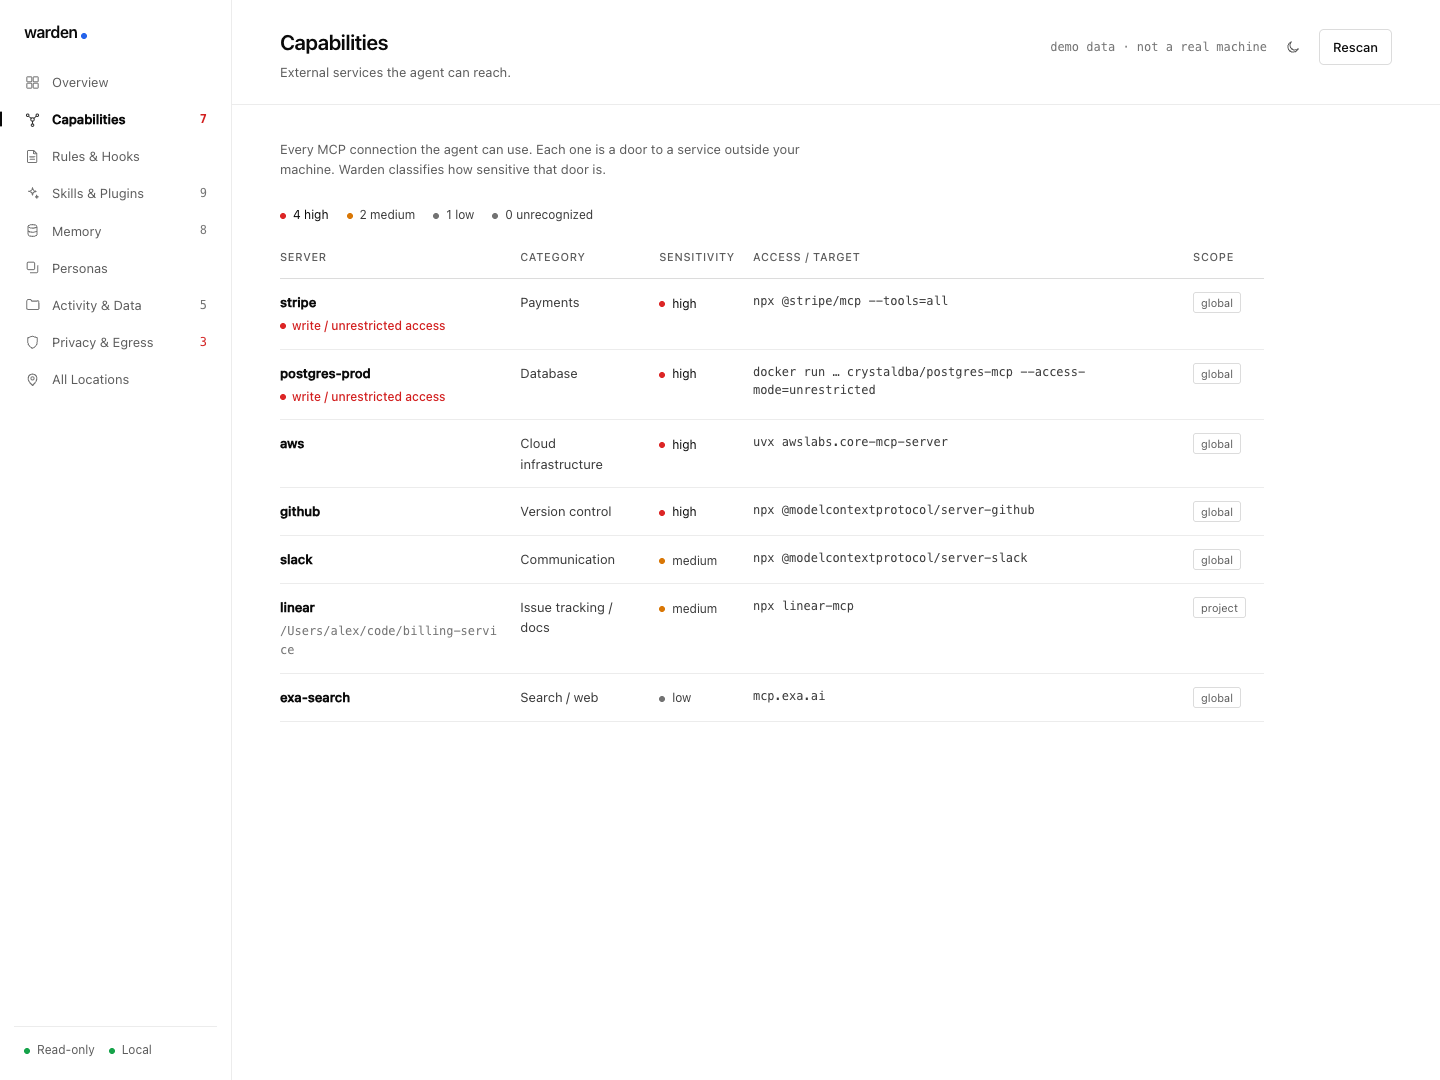Select the exa-search server name
Viewport: 1440px width, 1080px height.
(x=315, y=698)
